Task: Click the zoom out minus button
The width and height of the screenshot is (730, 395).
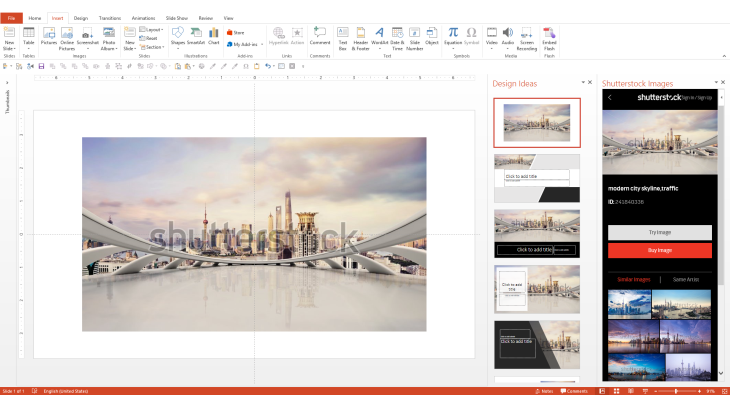Action: 656,391
